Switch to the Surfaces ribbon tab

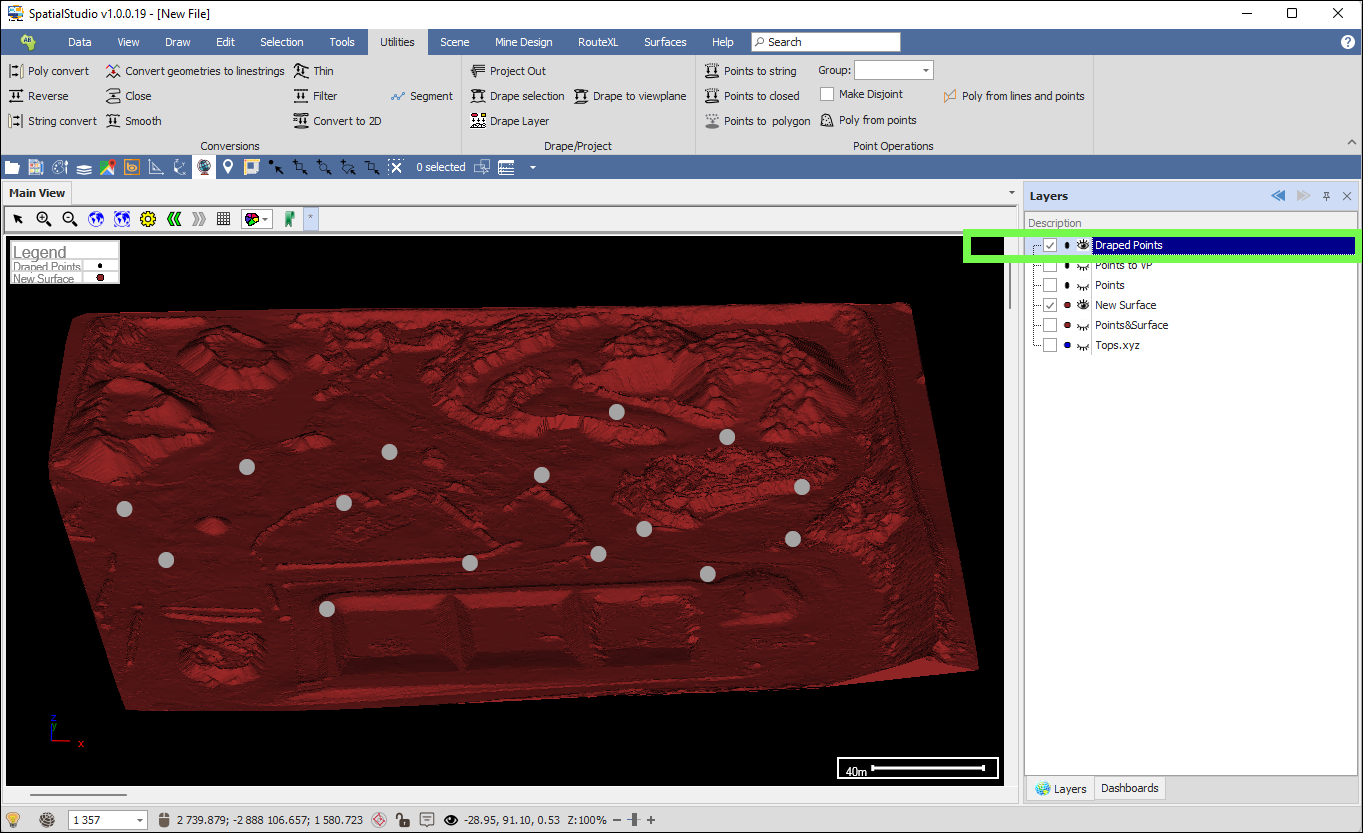tap(665, 42)
